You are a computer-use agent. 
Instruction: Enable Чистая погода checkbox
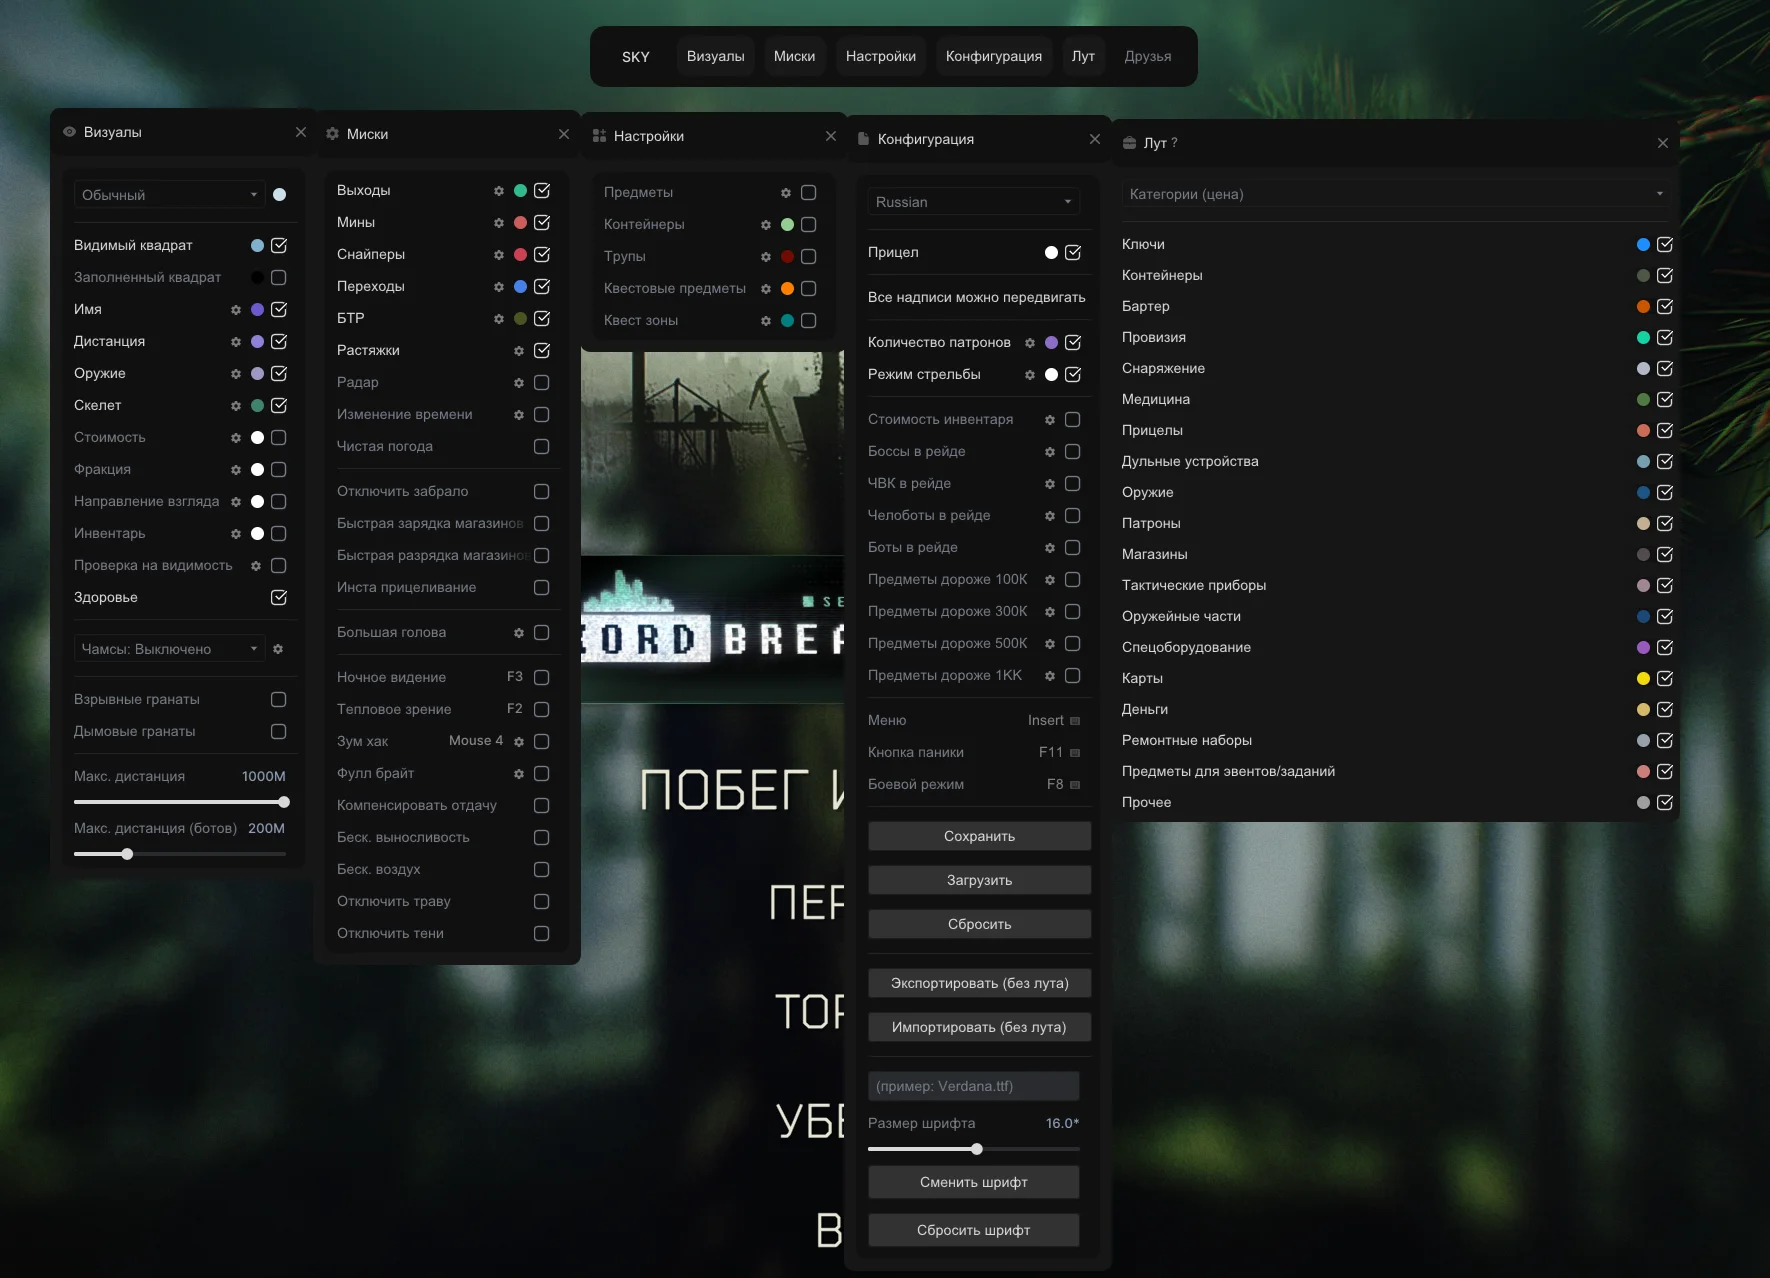[542, 446]
